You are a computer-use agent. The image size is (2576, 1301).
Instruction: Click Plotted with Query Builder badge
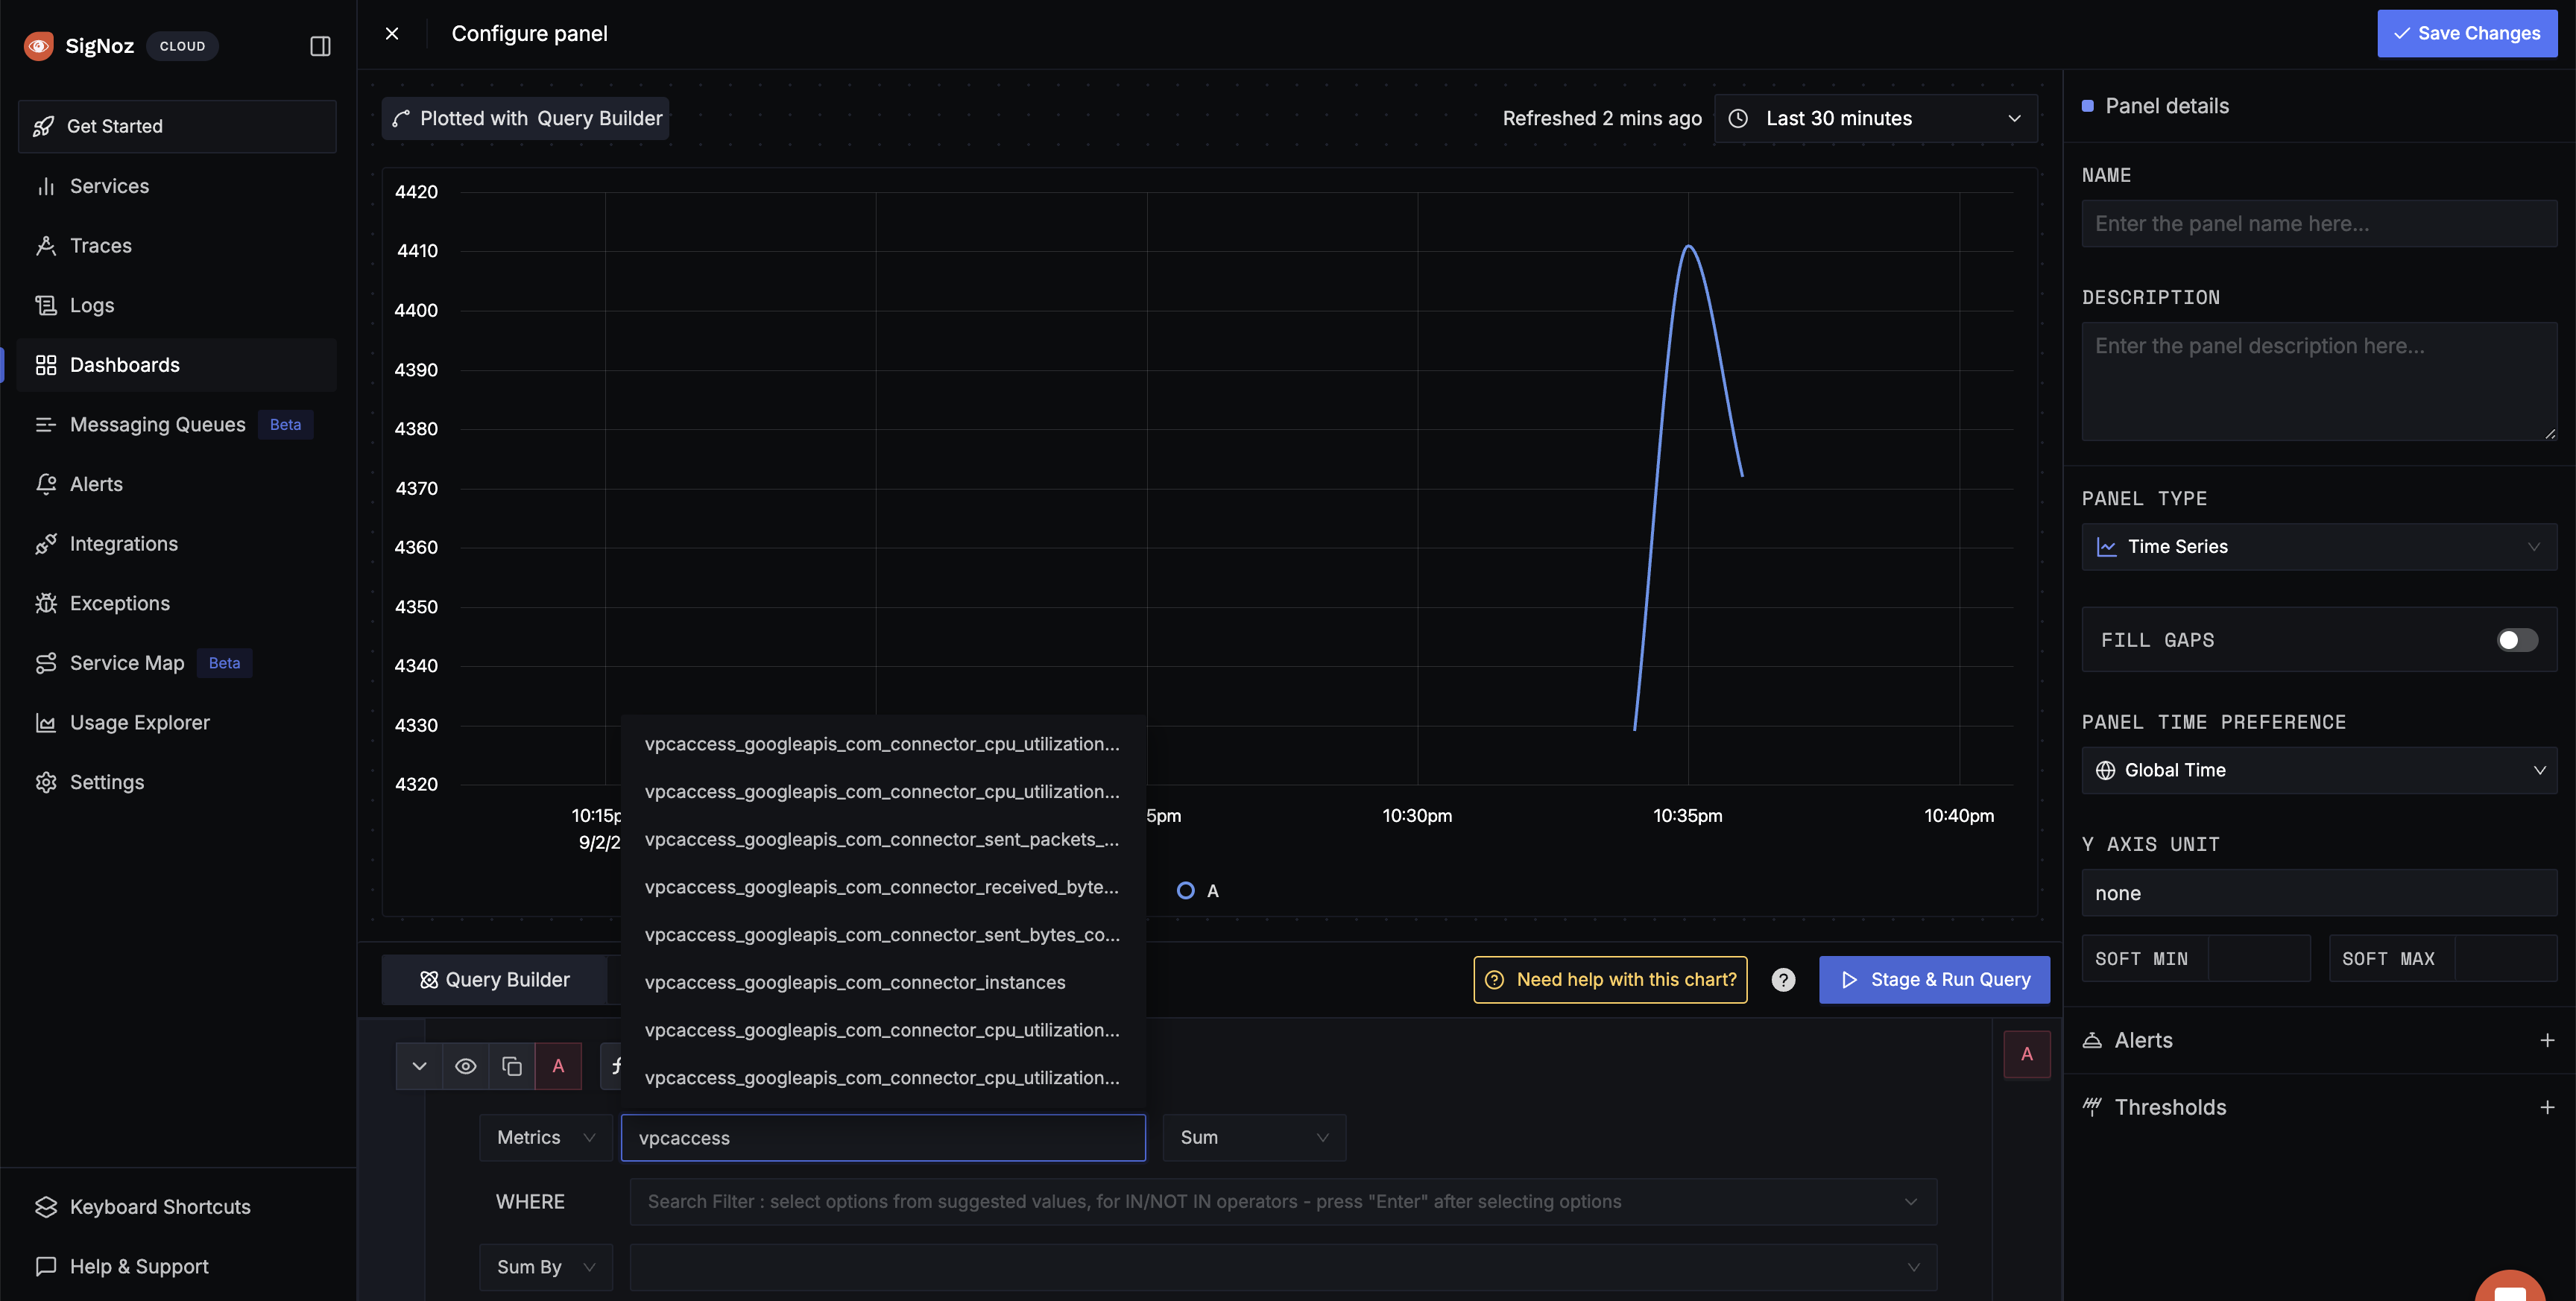526,118
